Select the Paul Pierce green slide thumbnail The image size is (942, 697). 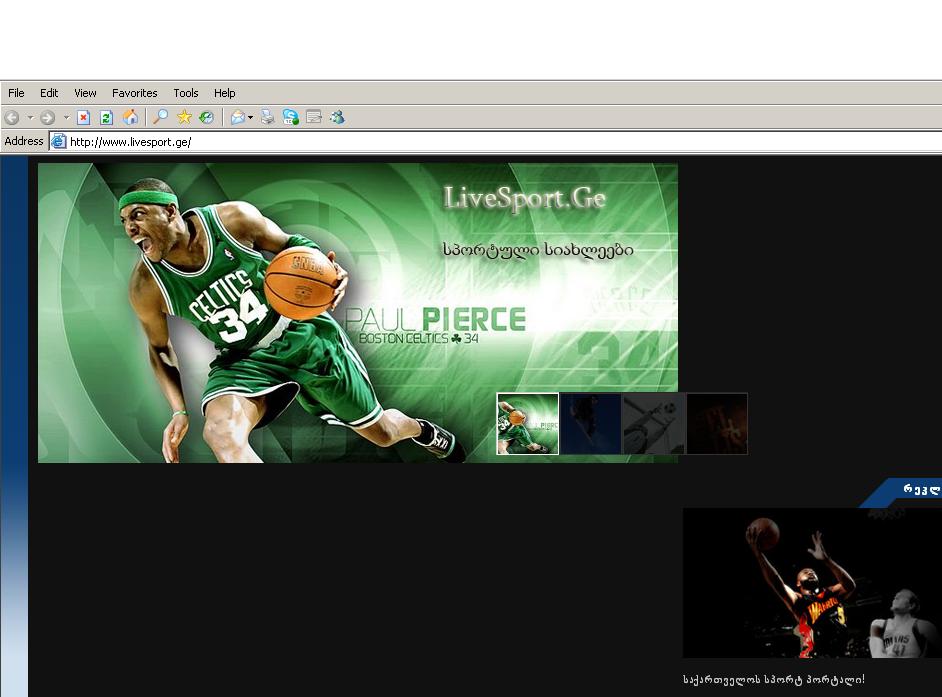point(527,424)
